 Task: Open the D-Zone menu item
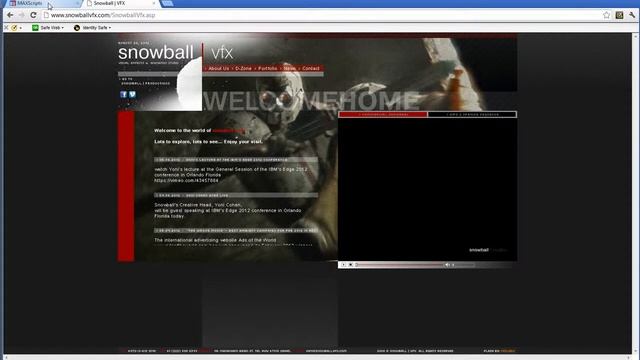pyautogui.click(x=243, y=69)
